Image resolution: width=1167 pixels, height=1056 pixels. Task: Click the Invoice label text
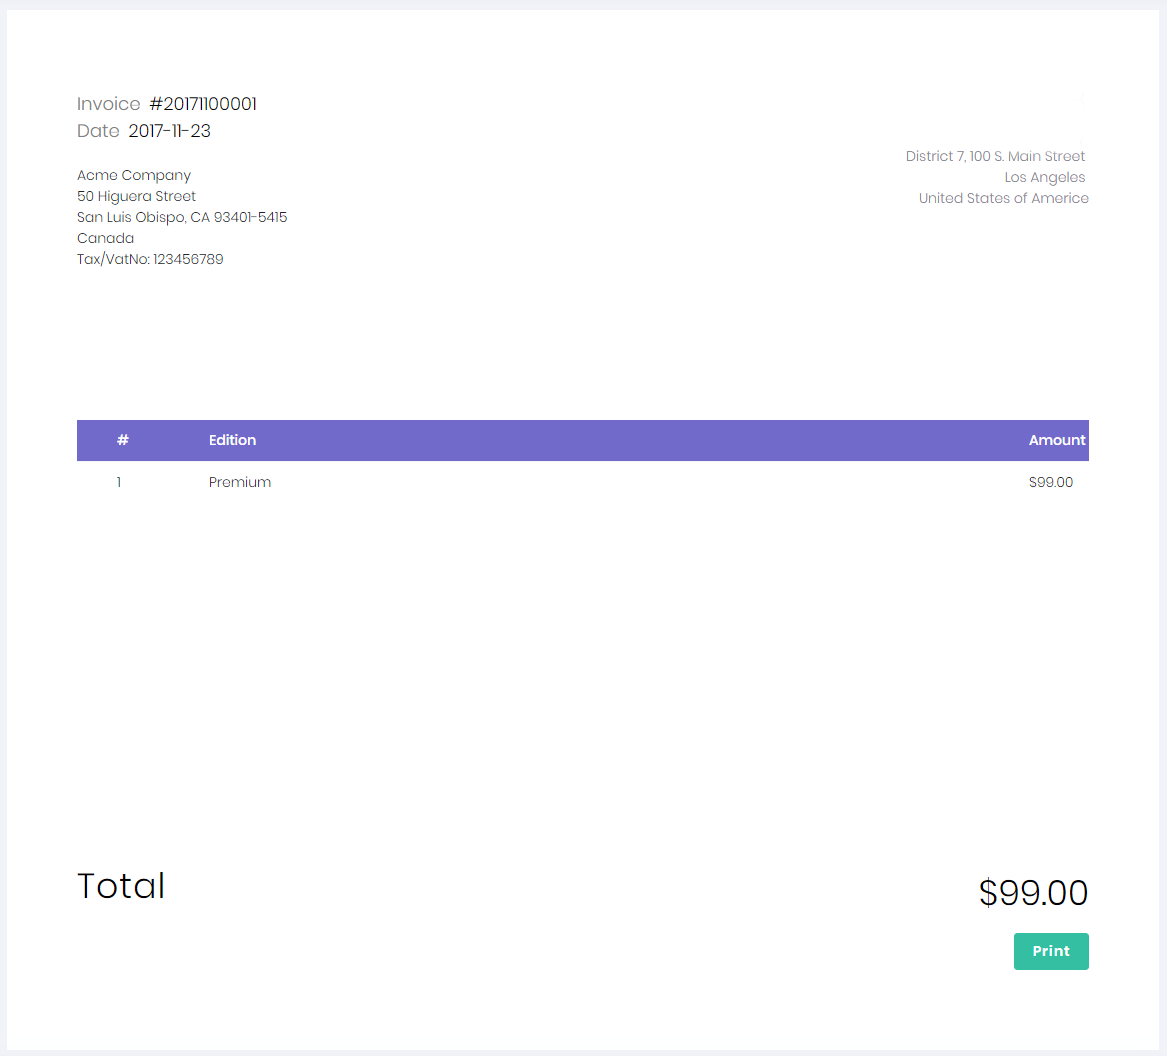pos(109,104)
